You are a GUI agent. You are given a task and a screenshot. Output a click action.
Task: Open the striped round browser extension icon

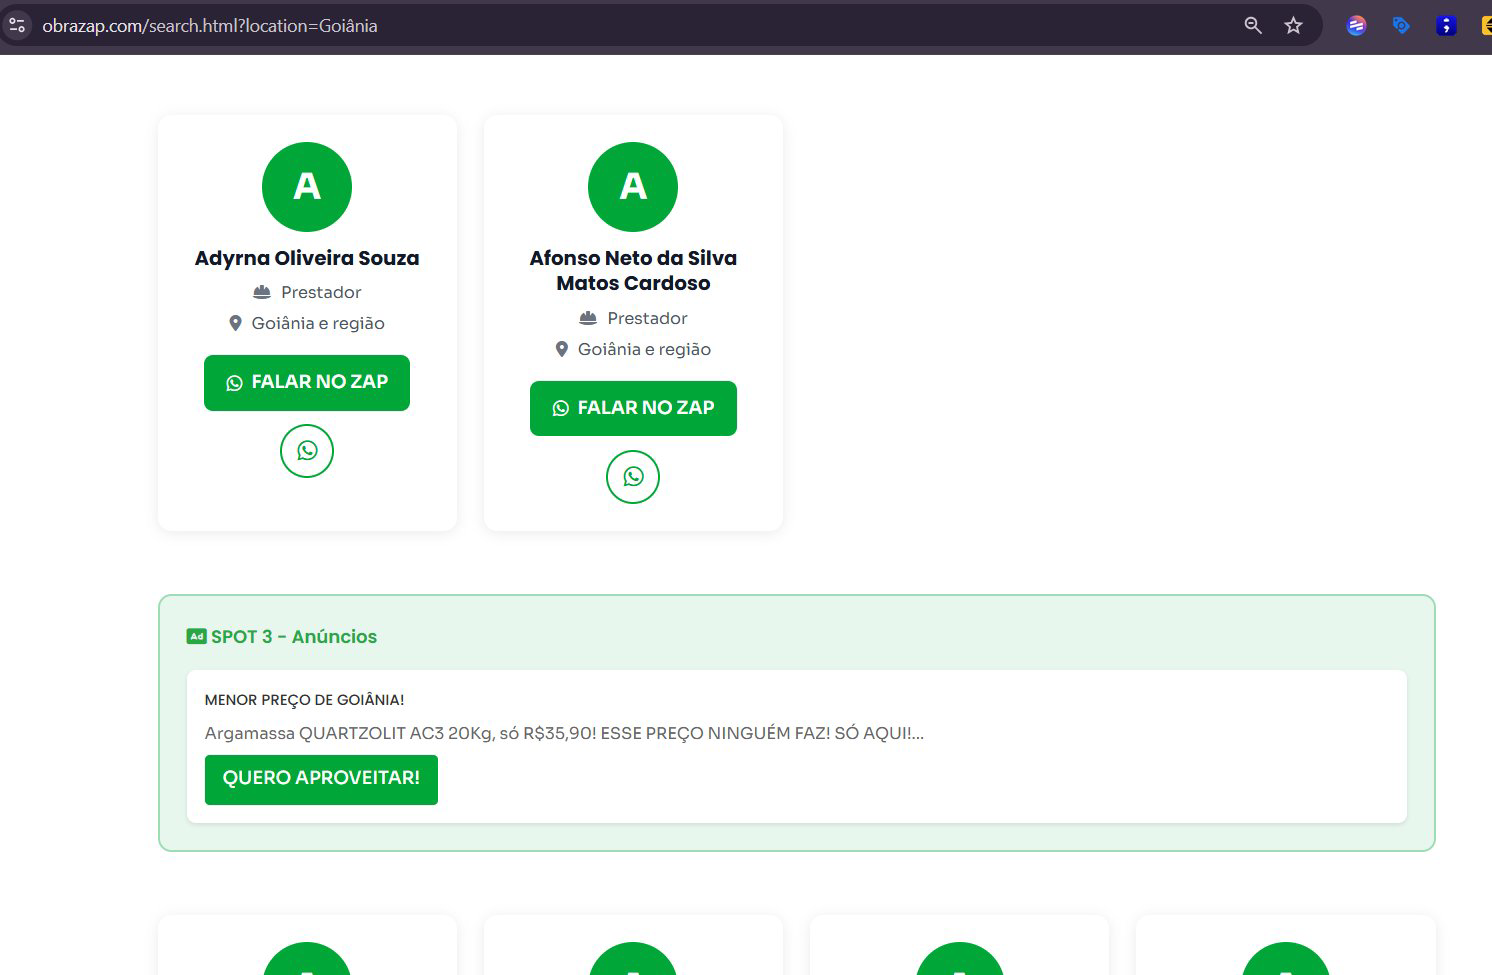(x=1356, y=26)
